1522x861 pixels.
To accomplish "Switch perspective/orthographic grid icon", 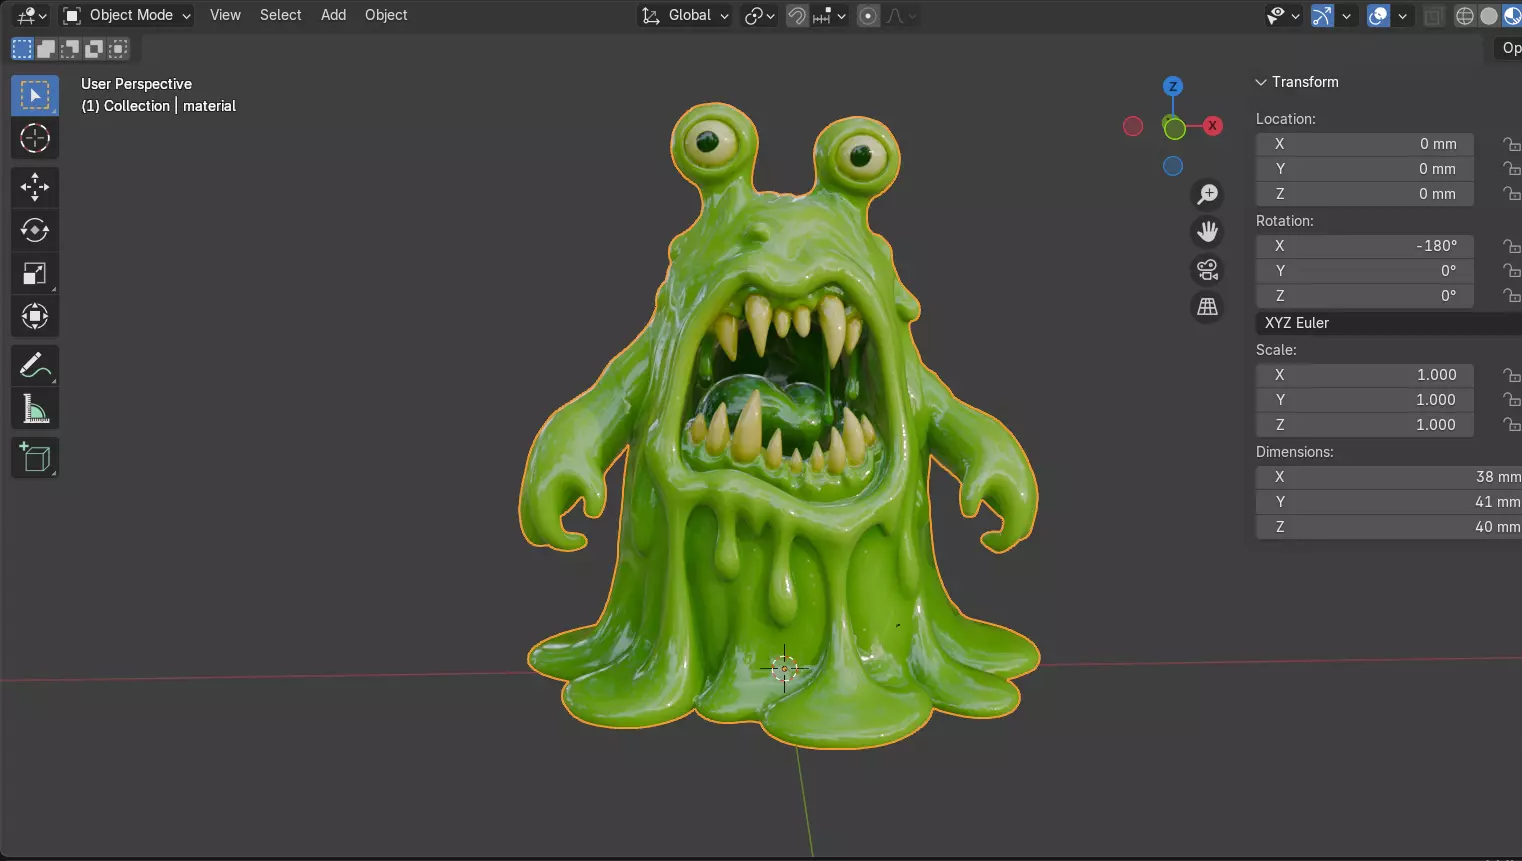I will tap(1208, 307).
